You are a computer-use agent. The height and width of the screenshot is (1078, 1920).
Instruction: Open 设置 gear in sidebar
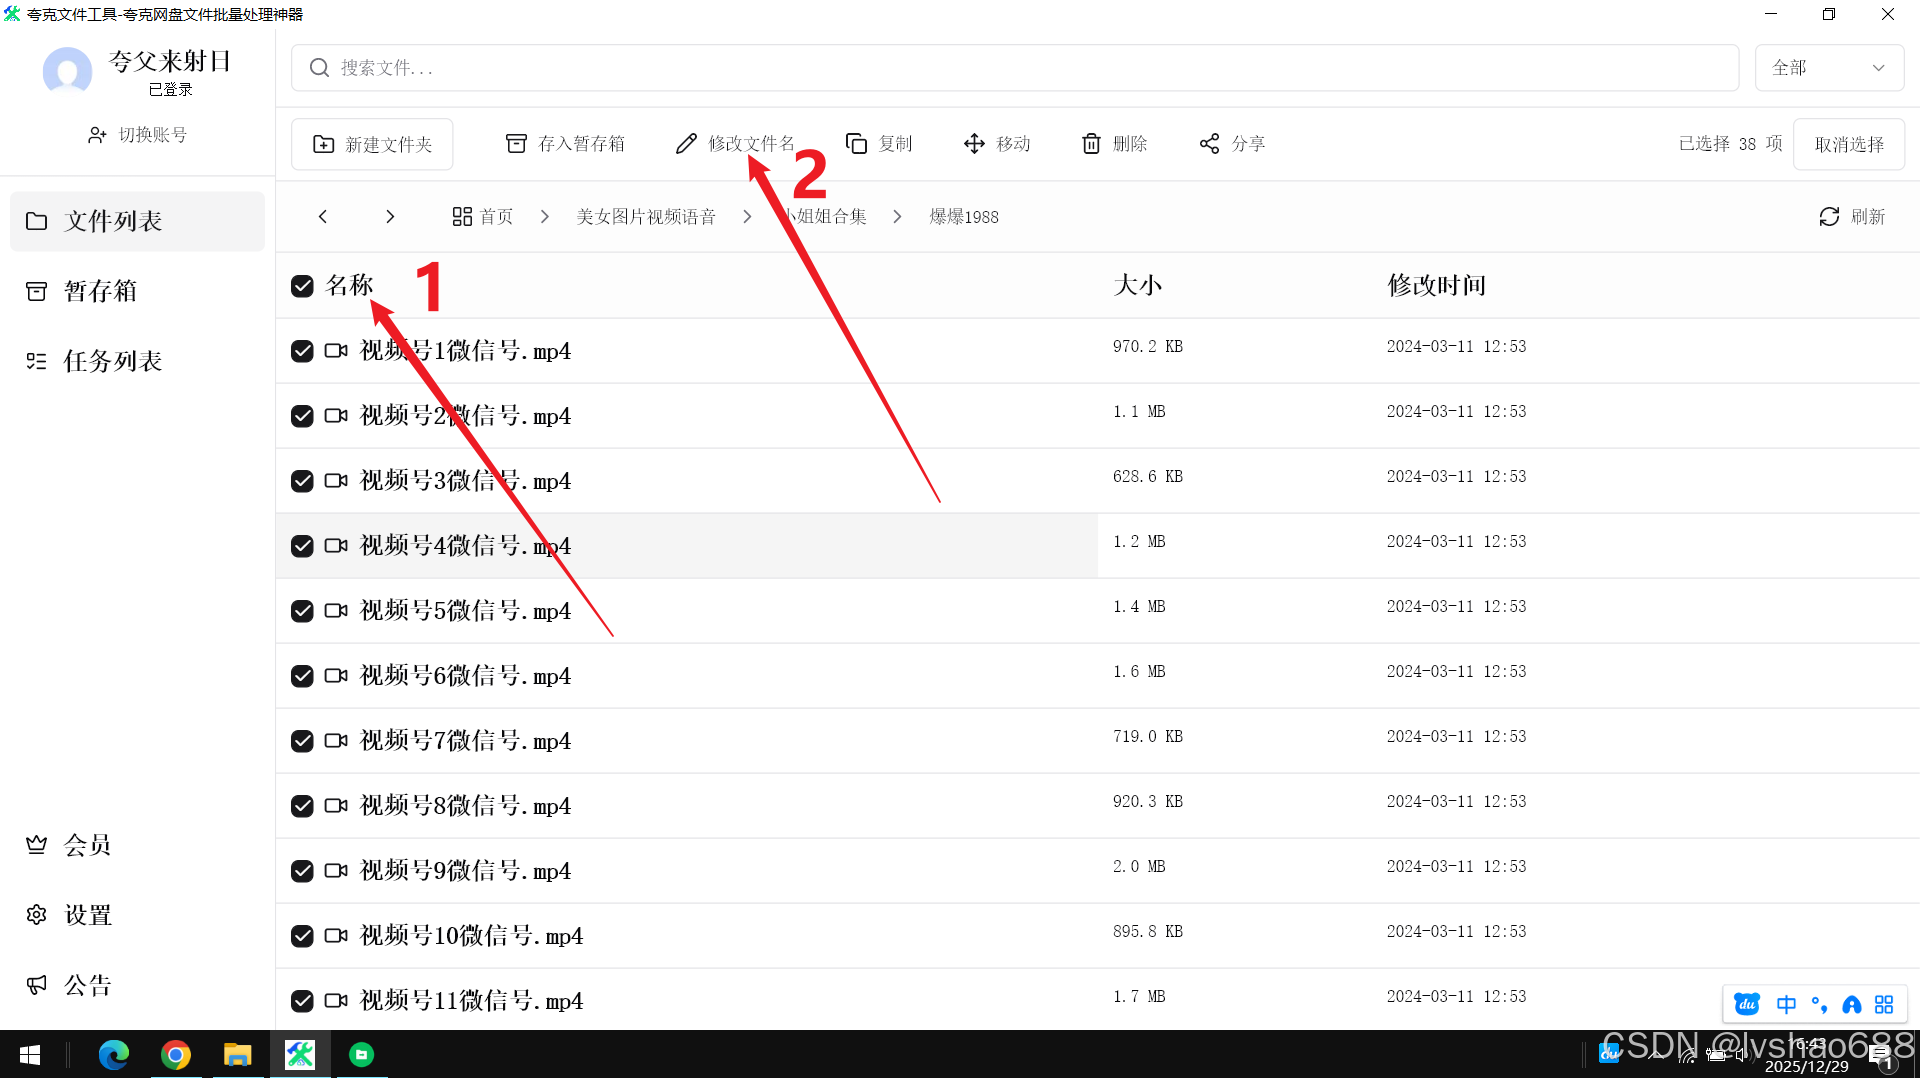[x=37, y=915]
